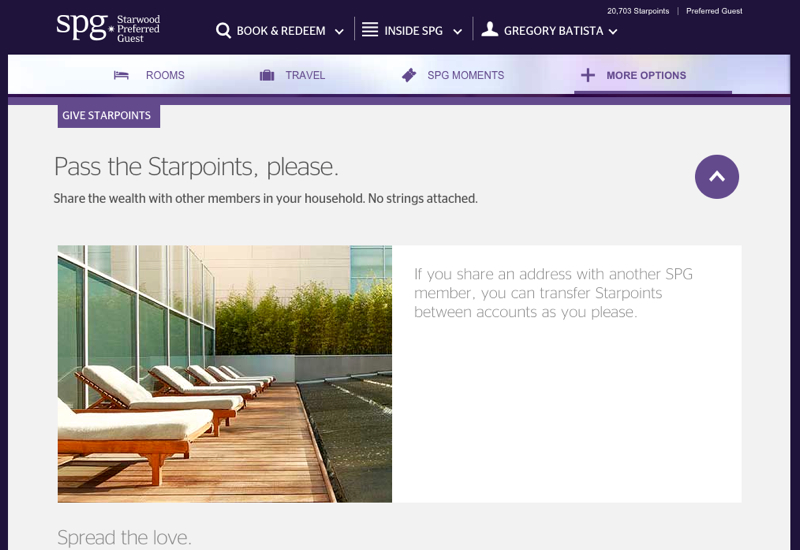Click the More Options plus icon
Image resolution: width=800 pixels, height=550 pixels.
pyautogui.click(x=588, y=75)
